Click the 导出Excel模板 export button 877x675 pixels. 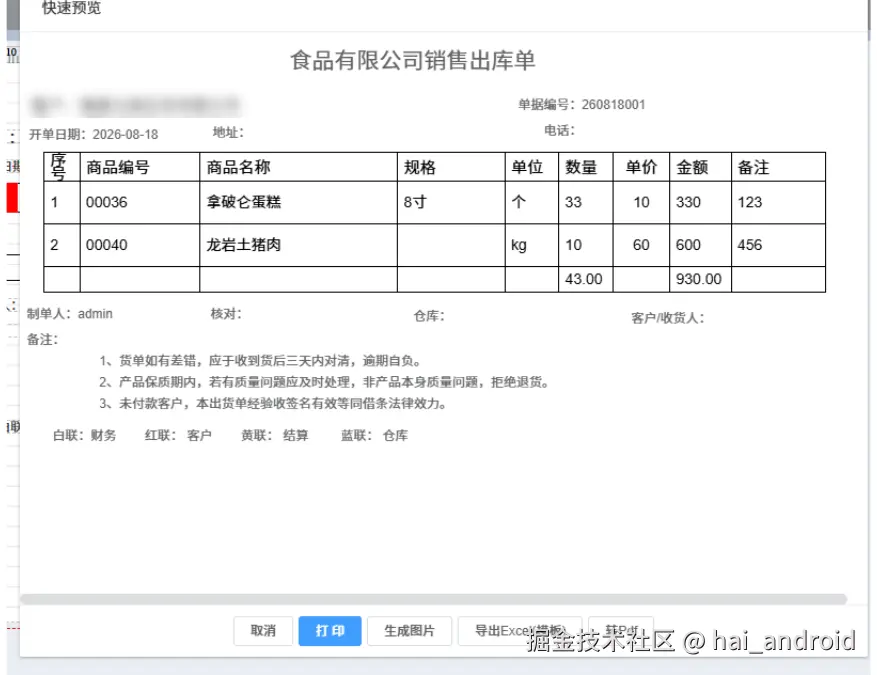pos(520,631)
